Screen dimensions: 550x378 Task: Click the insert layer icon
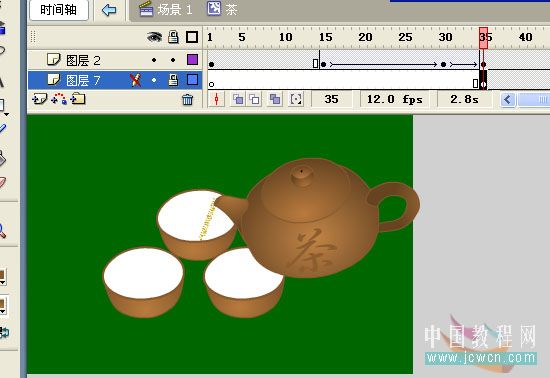coord(39,99)
